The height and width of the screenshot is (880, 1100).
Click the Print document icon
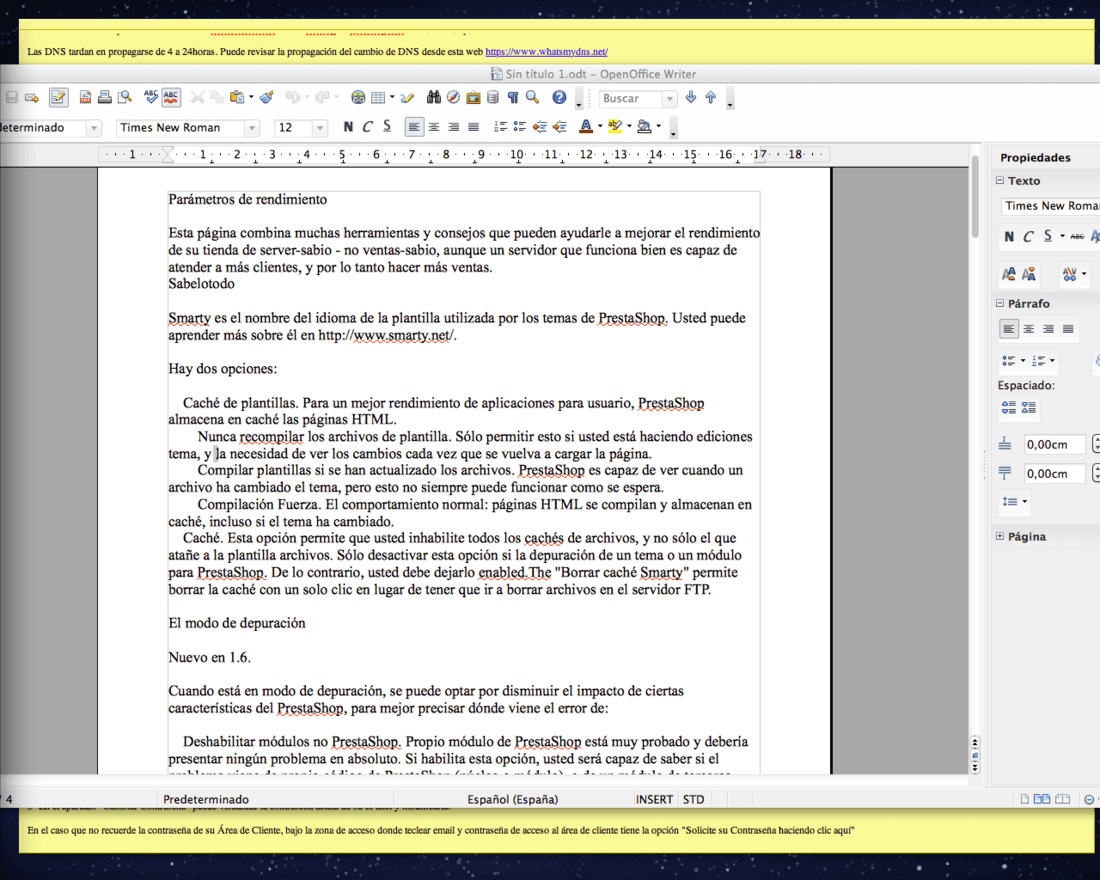(x=105, y=98)
